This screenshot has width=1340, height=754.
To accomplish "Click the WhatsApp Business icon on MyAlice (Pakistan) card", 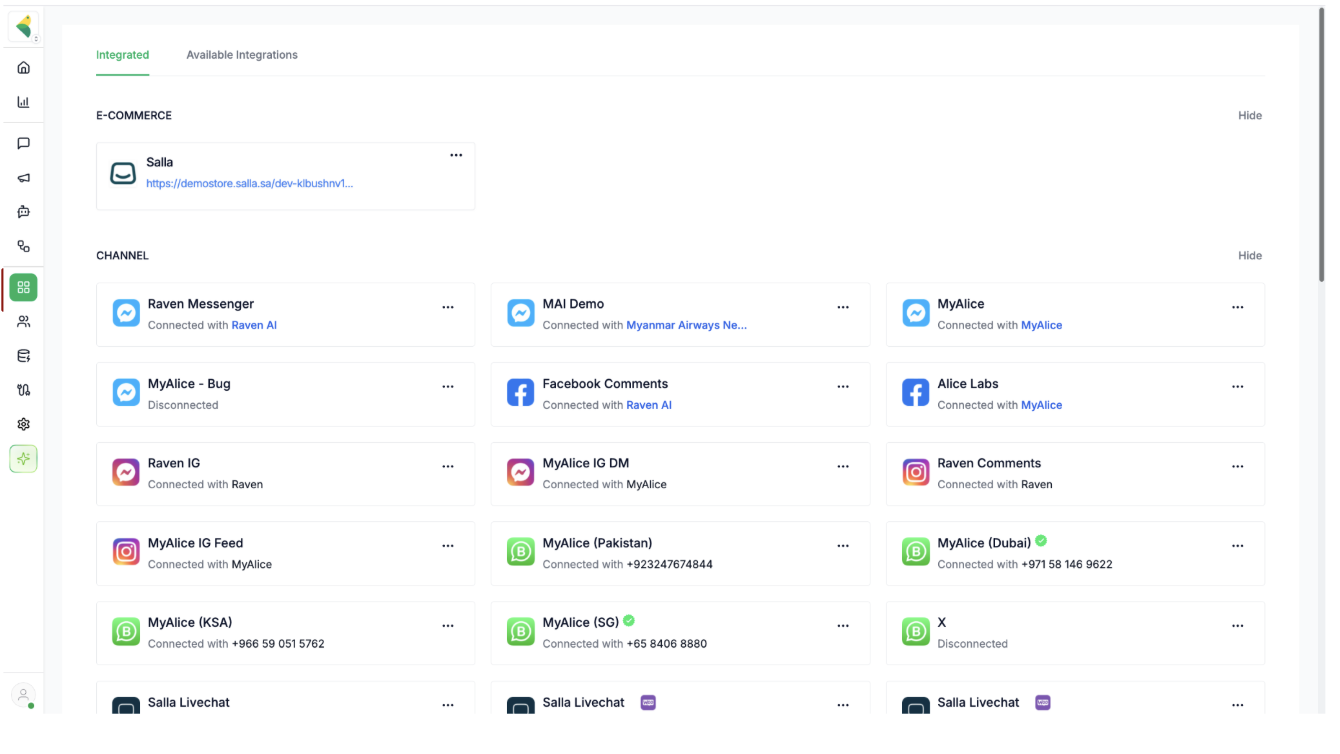I will tap(521, 552).
